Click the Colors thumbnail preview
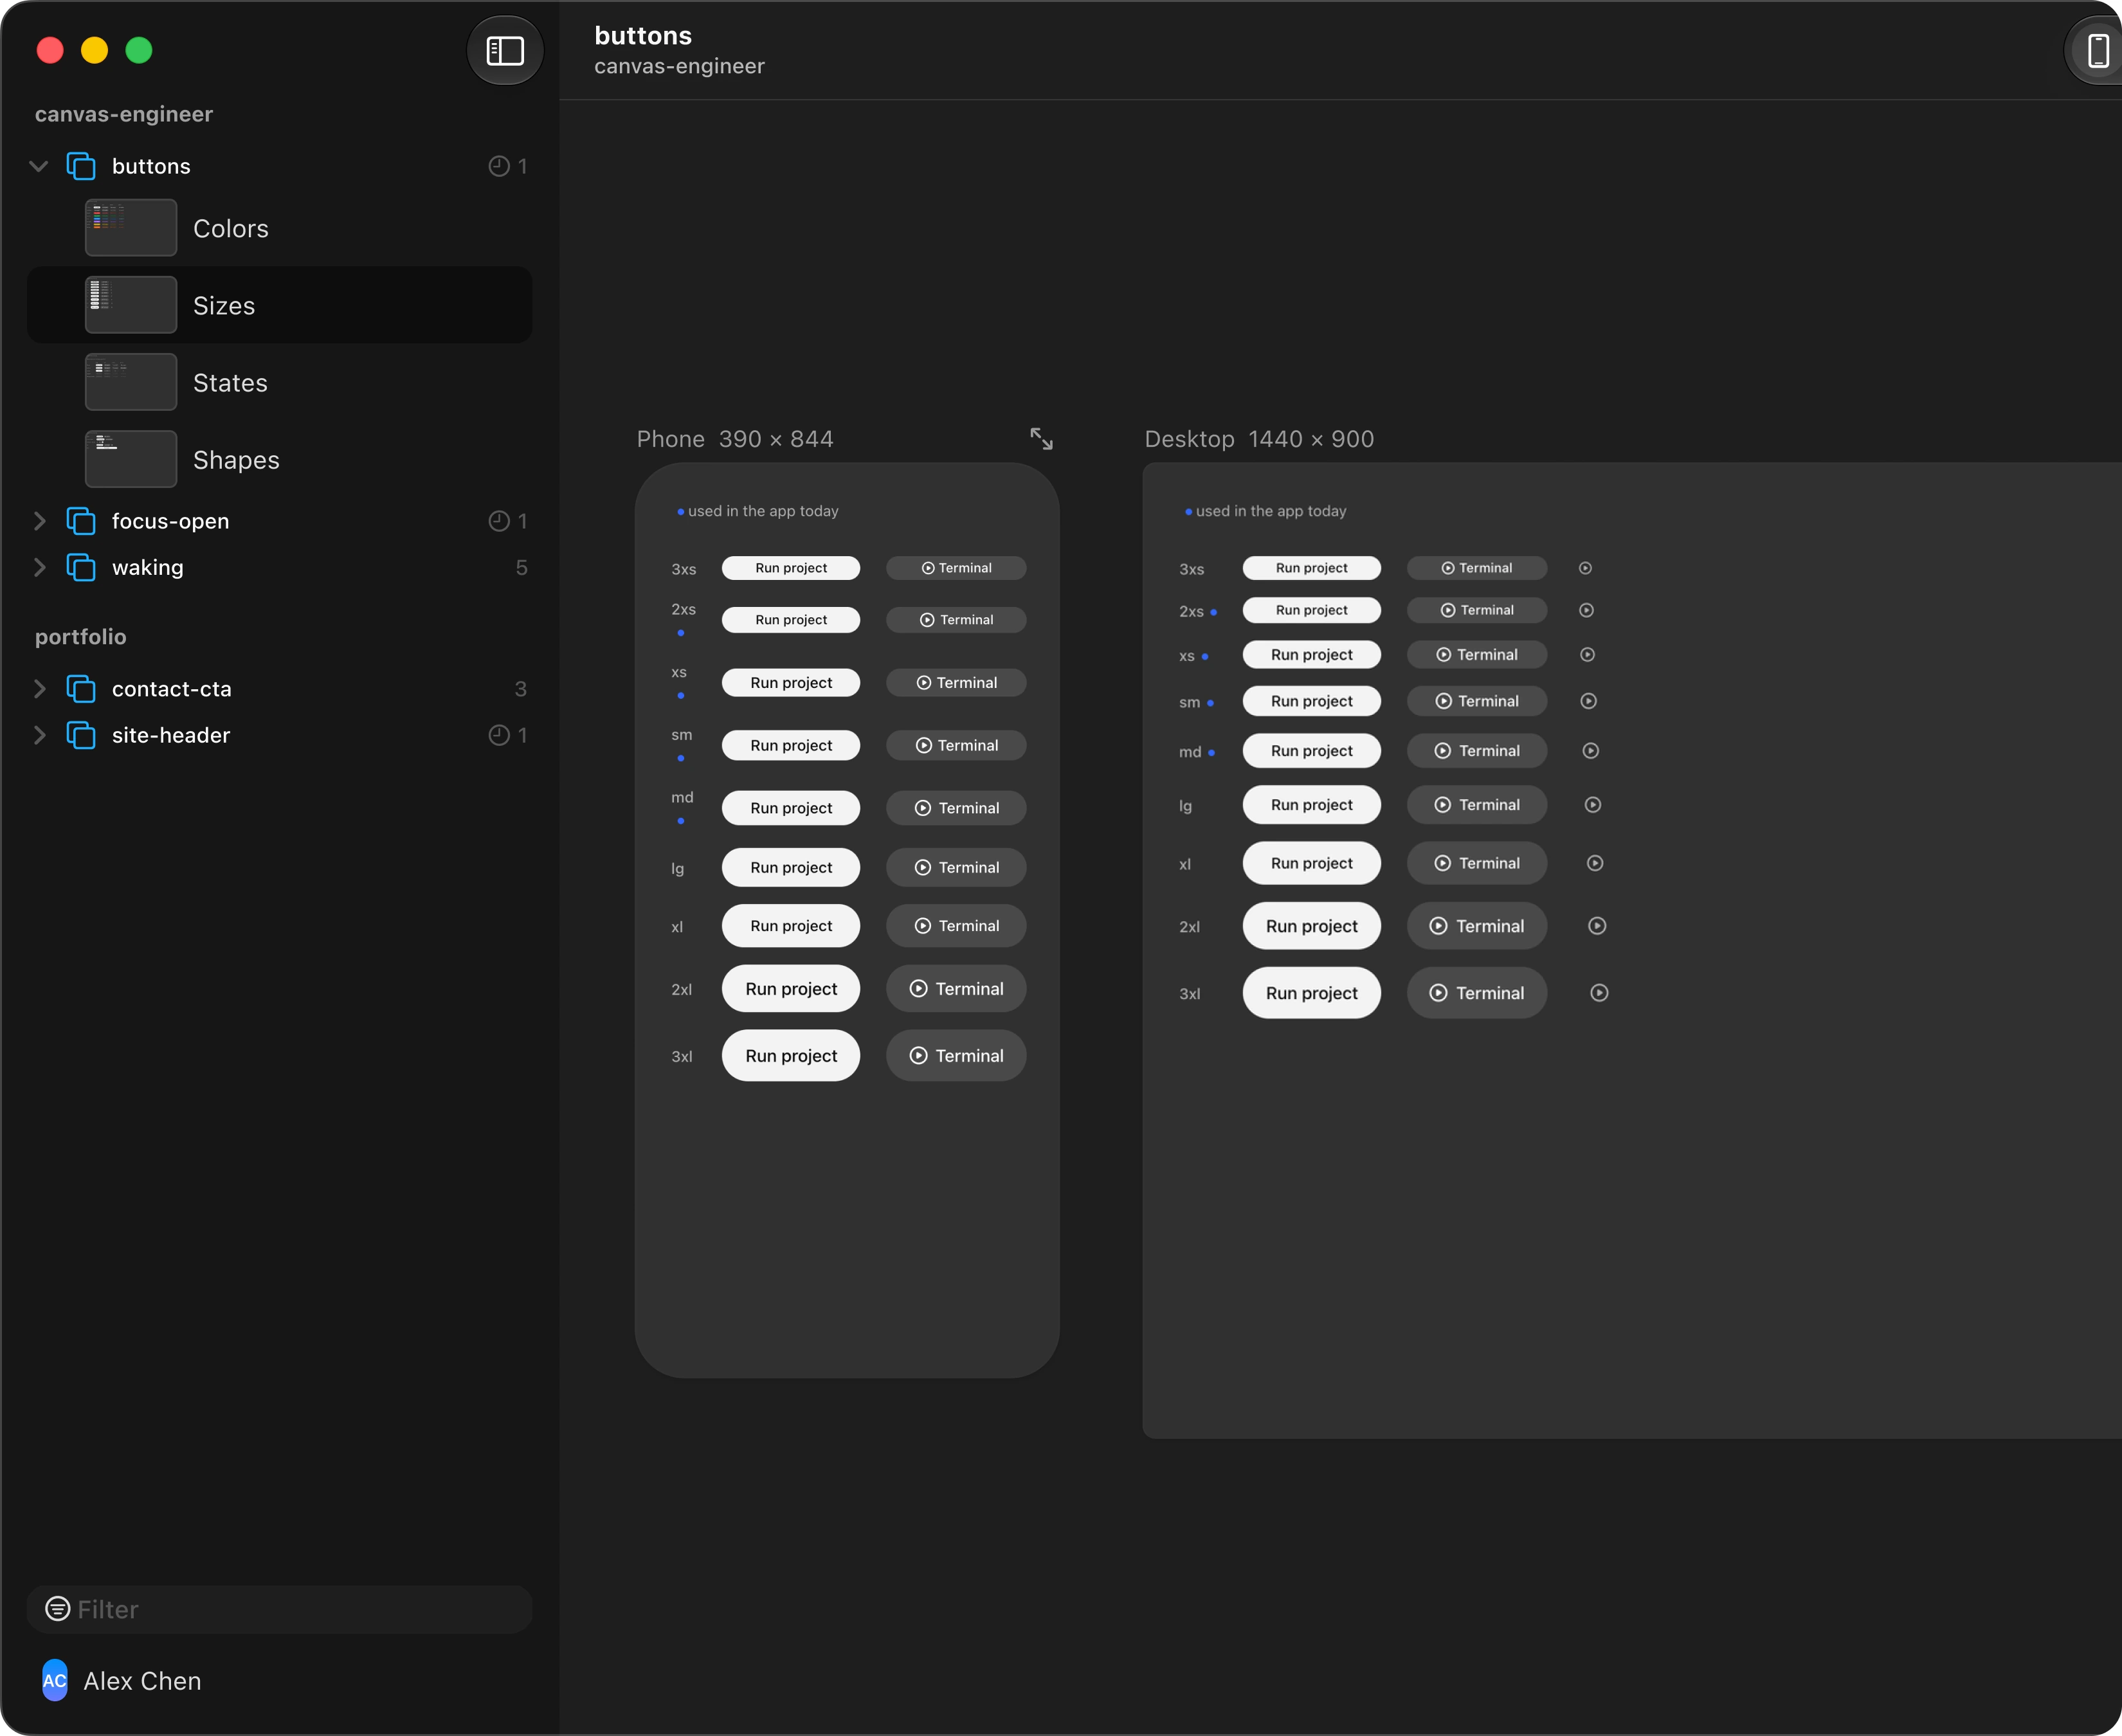Viewport: 2122px width, 1736px height. point(131,228)
